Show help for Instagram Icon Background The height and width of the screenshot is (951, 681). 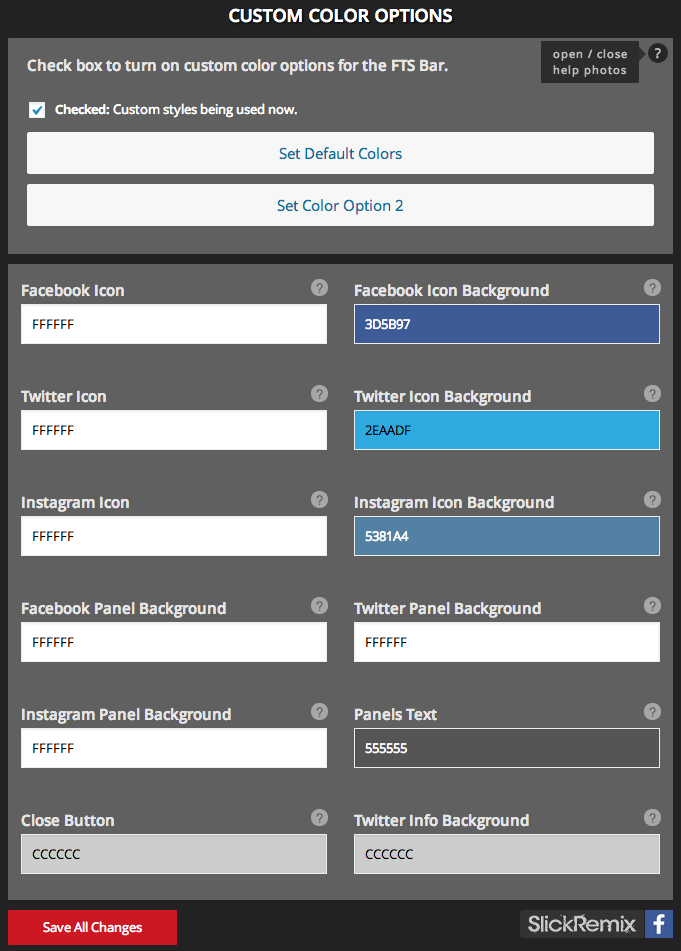click(x=652, y=500)
